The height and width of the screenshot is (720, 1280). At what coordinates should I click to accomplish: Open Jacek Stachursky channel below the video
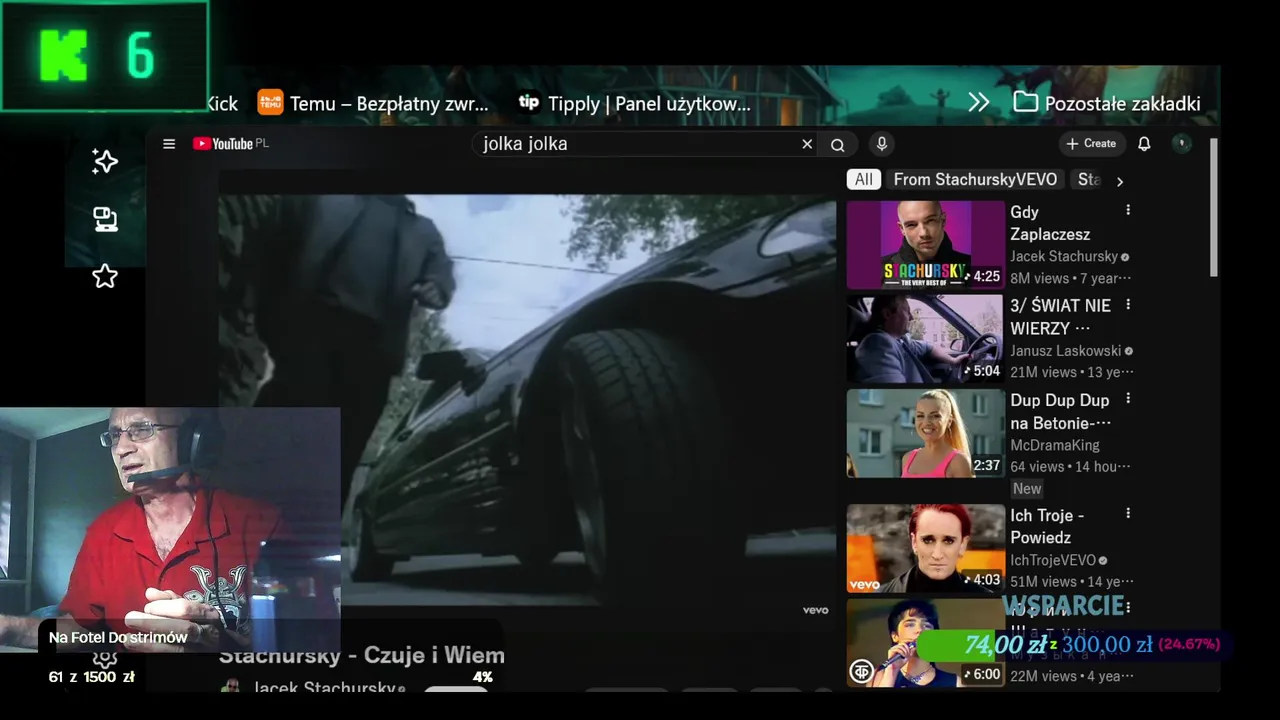[324, 688]
